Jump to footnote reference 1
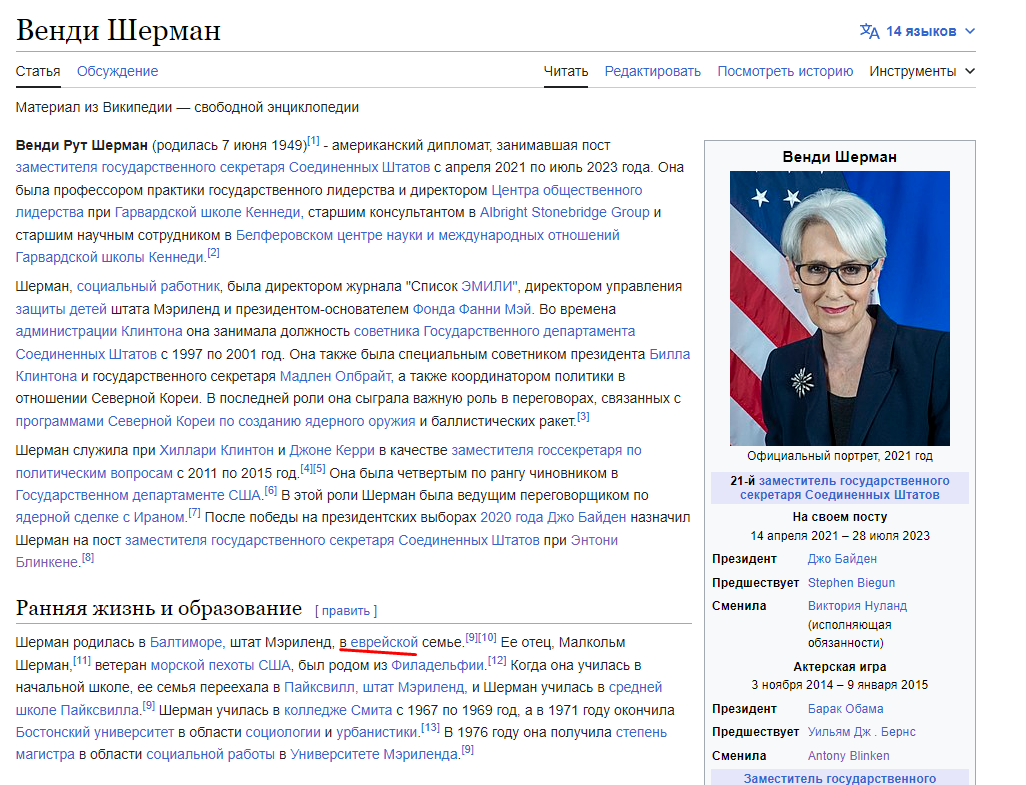1026x785 pixels. click(313, 141)
